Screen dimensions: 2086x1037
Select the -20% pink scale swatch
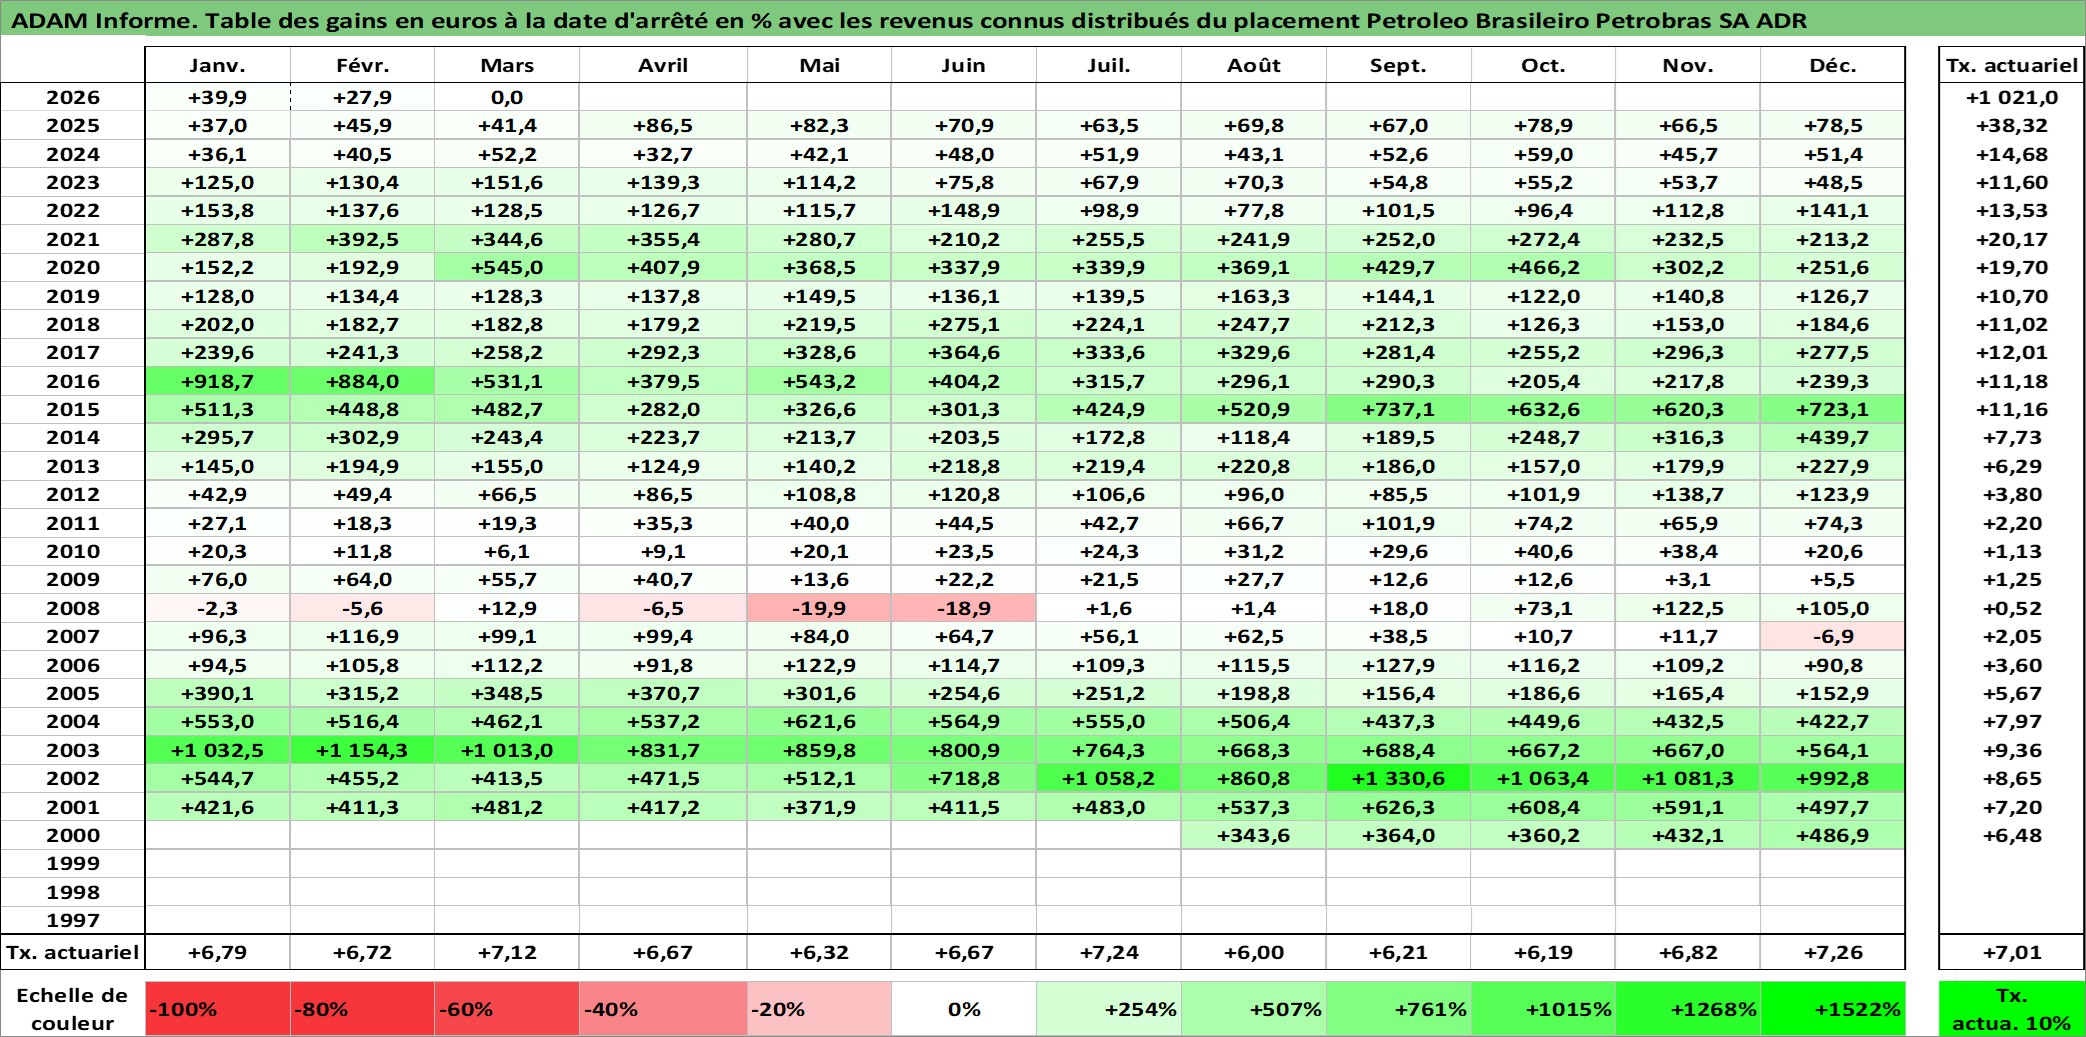(819, 1008)
